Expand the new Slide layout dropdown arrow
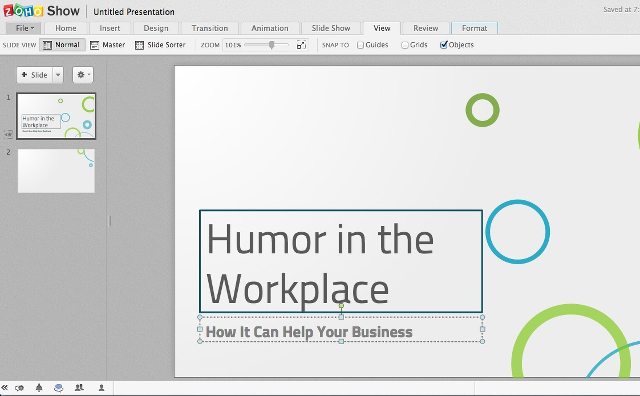The image size is (640, 396). tap(58, 75)
